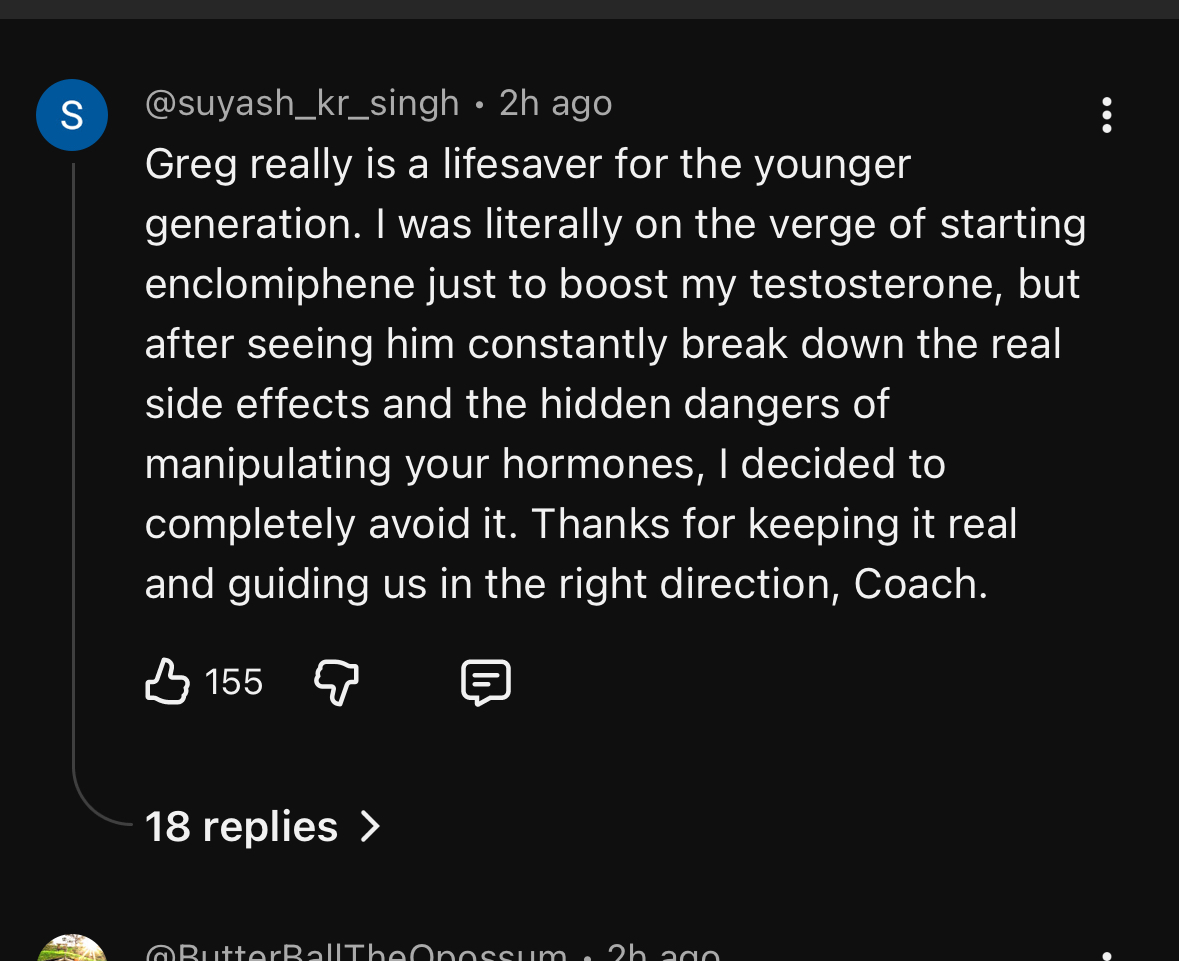Visit the @suyash_kr_singh channel link
The image size is (1179, 961).
[x=302, y=103]
